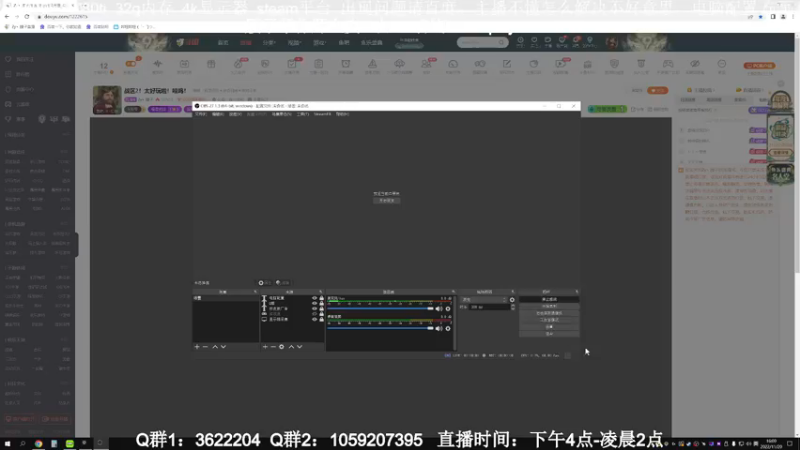
Task: Open OBS settings from the fifth Controls button
Action: click(549, 327)
